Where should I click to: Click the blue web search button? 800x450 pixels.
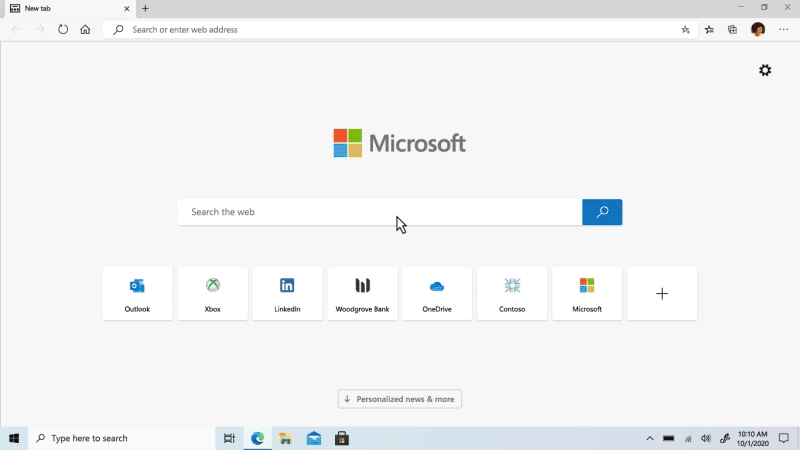[602, 212]
